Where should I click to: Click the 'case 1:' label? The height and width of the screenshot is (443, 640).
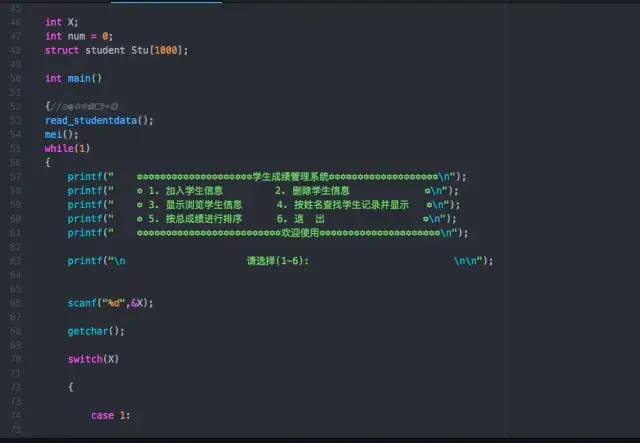click(111, 415)
